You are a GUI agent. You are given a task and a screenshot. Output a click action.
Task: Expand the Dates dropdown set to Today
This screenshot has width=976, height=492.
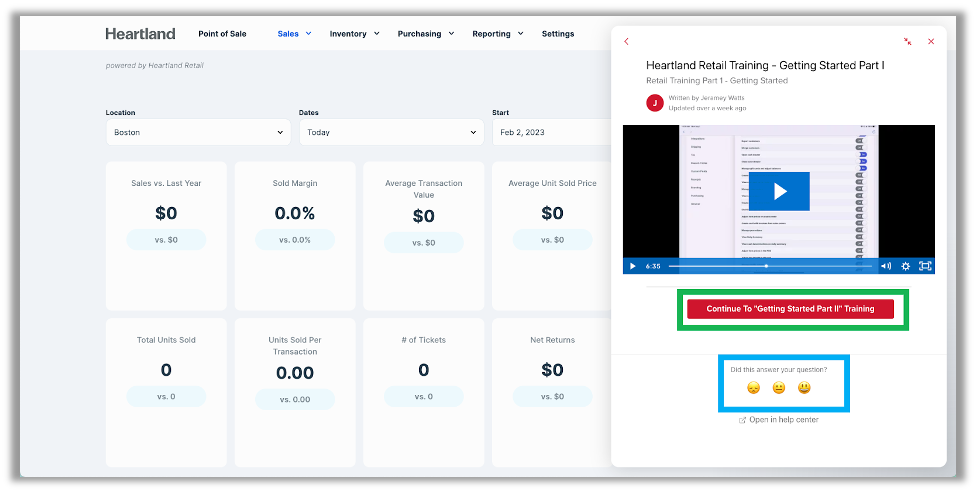(x=391, y=132)
